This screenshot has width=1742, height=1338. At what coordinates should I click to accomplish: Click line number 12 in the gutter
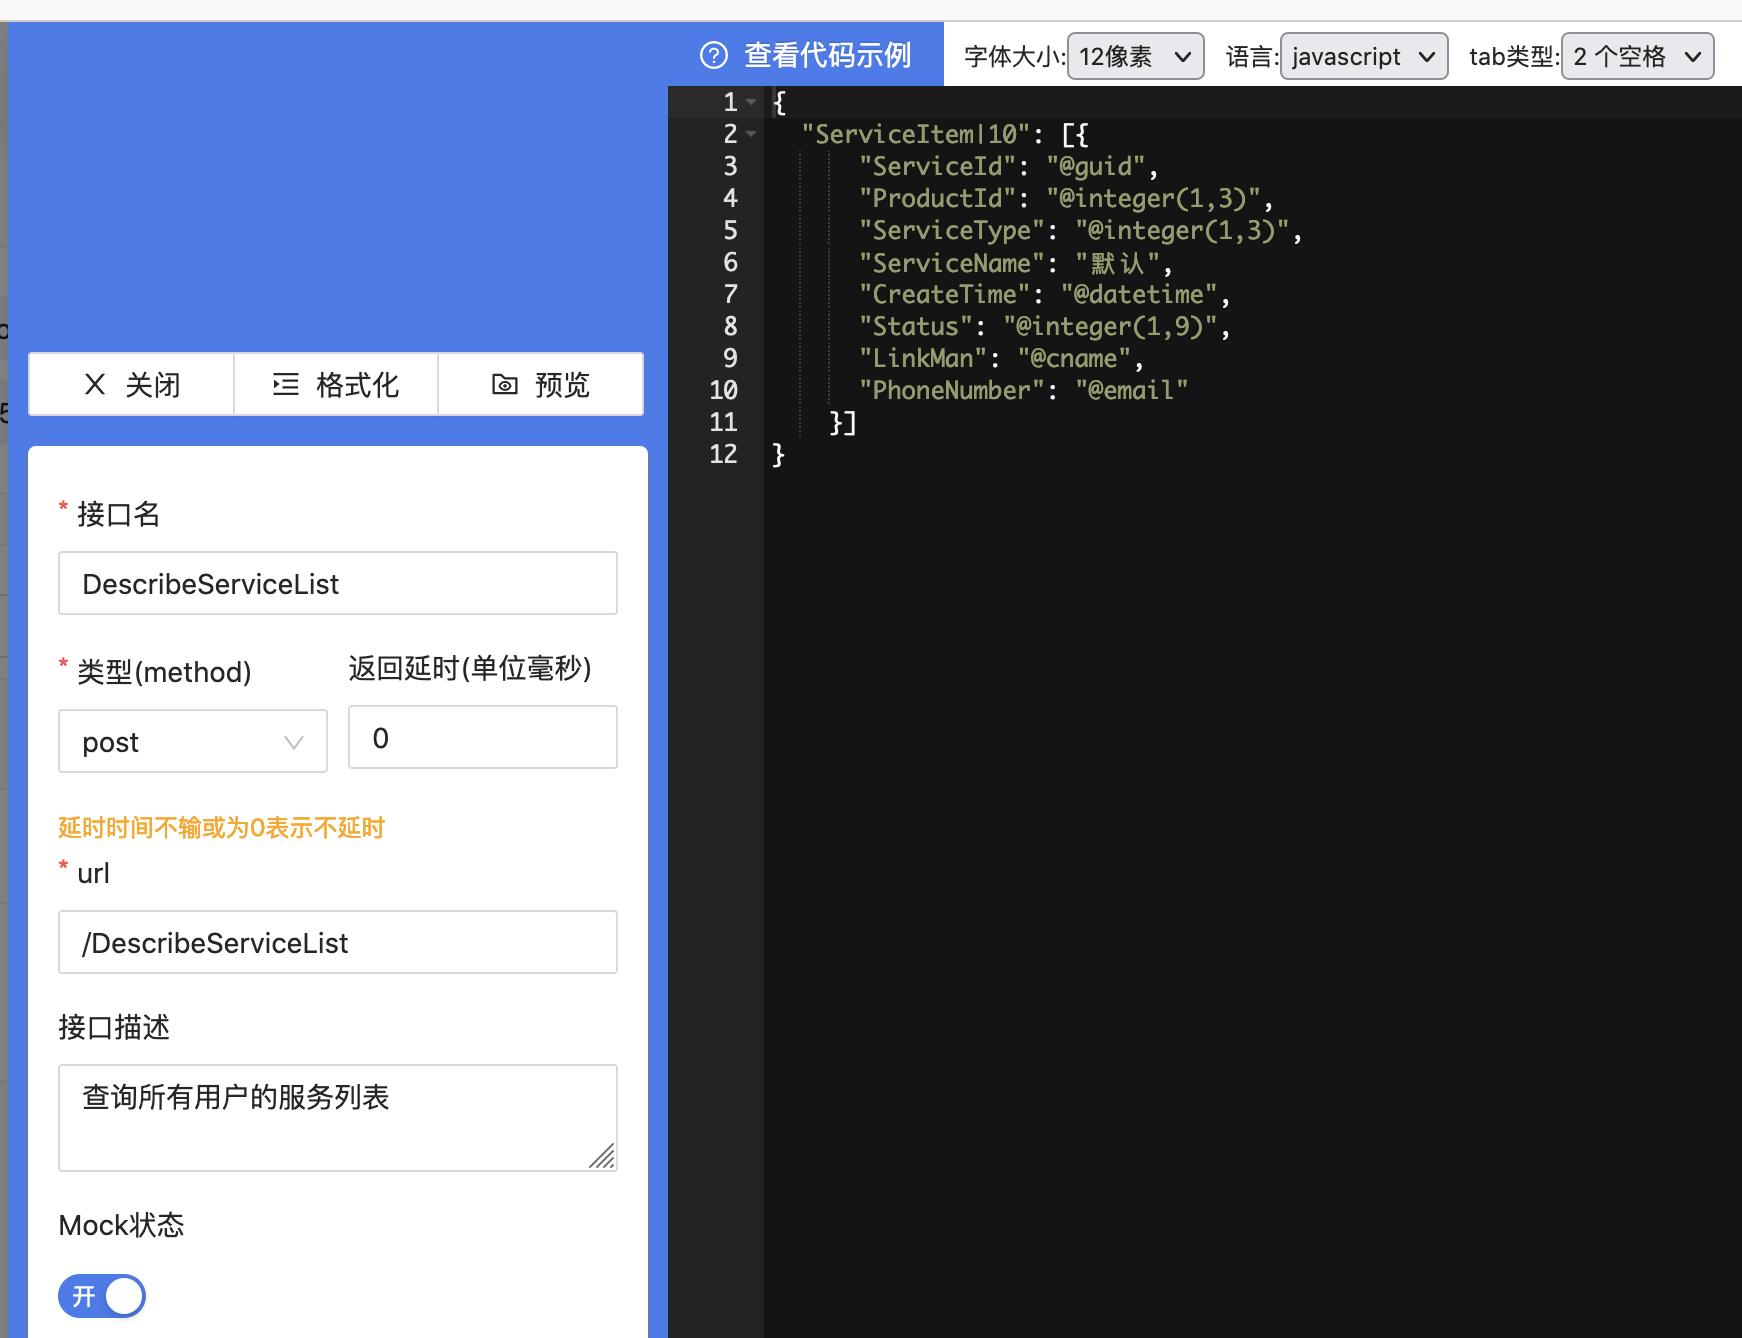click(x=723, y=454)
